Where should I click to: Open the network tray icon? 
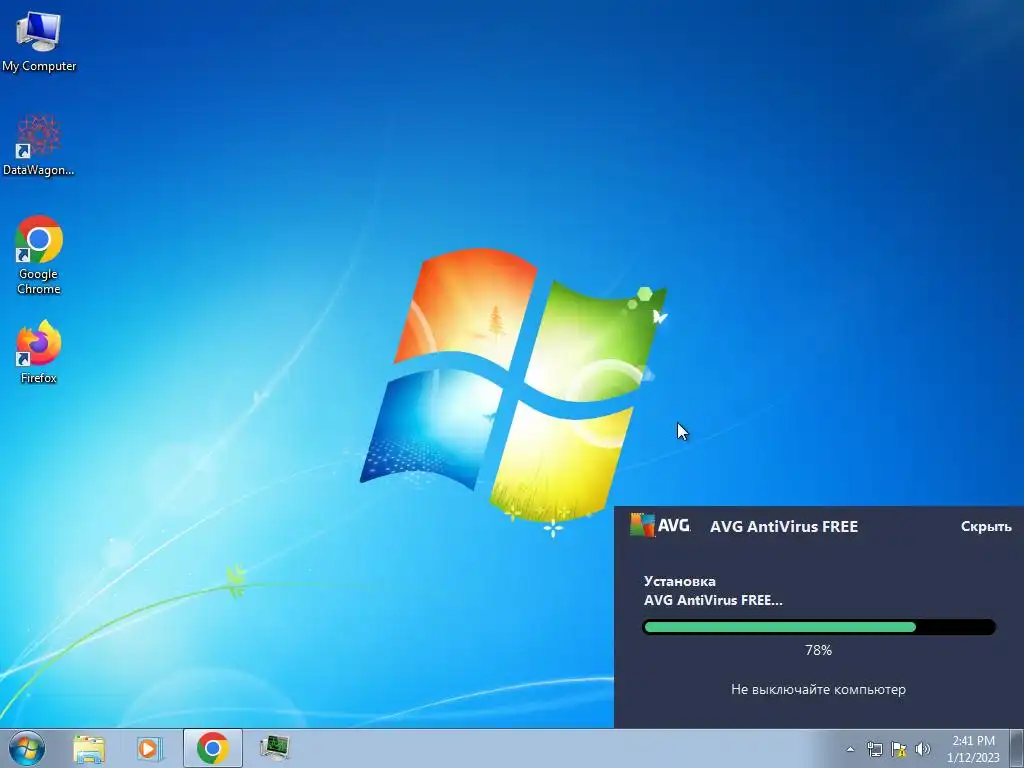[x=874, y=749]
